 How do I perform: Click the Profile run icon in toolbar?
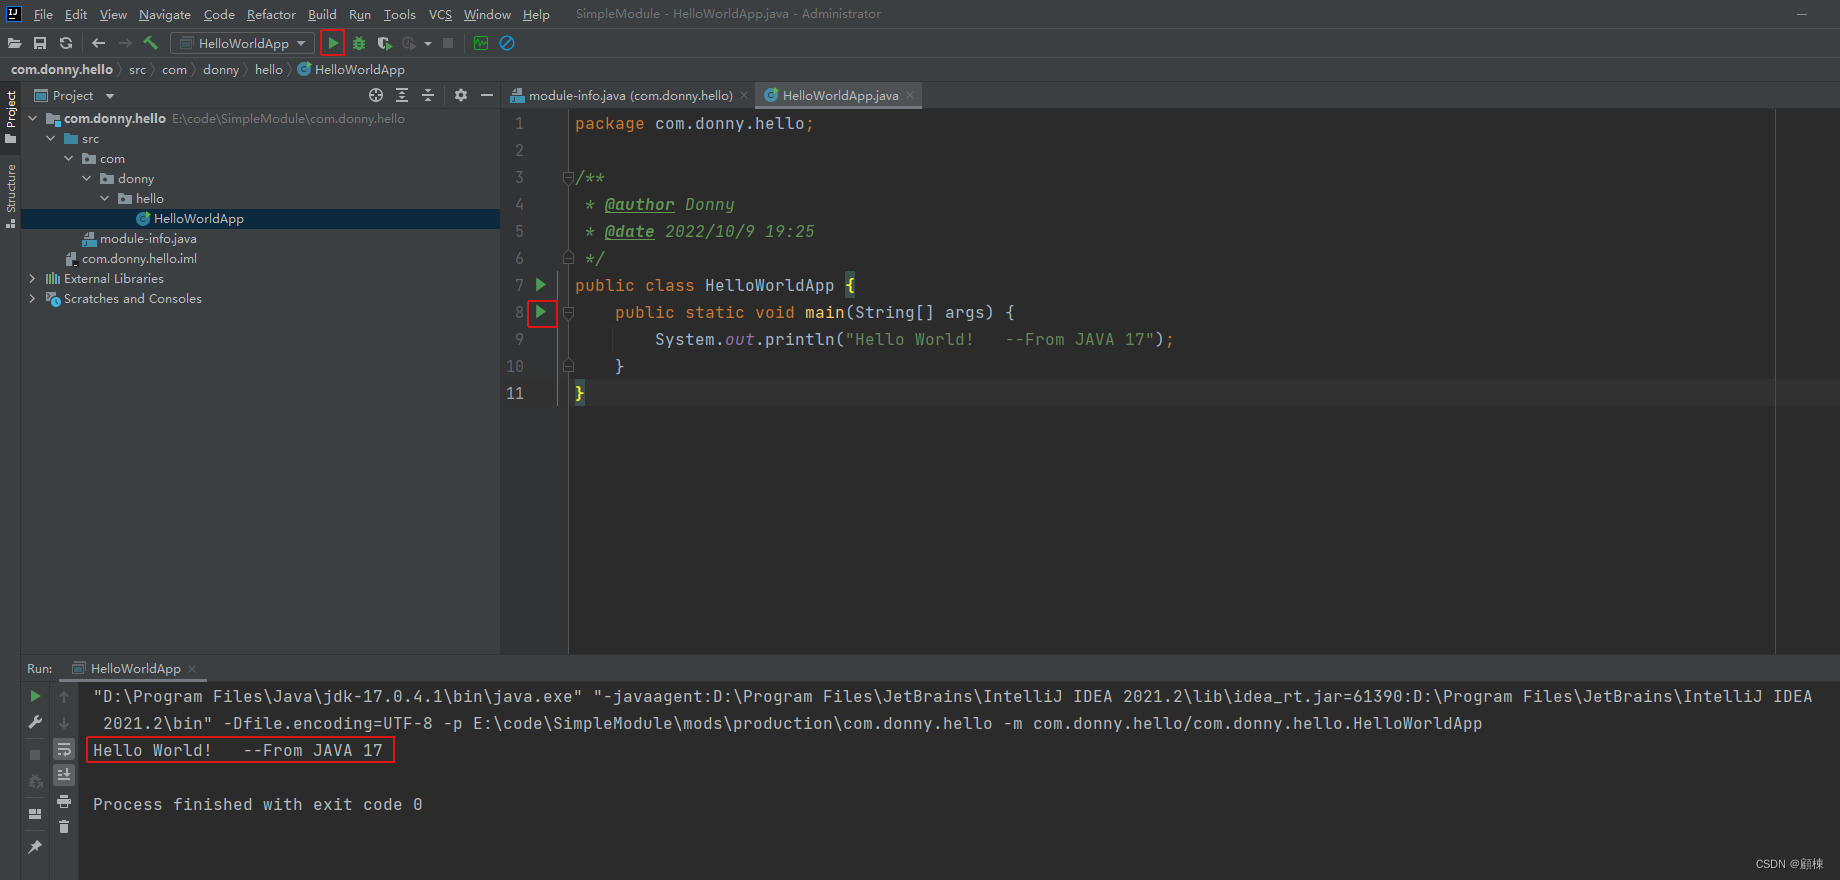(409, 43)
